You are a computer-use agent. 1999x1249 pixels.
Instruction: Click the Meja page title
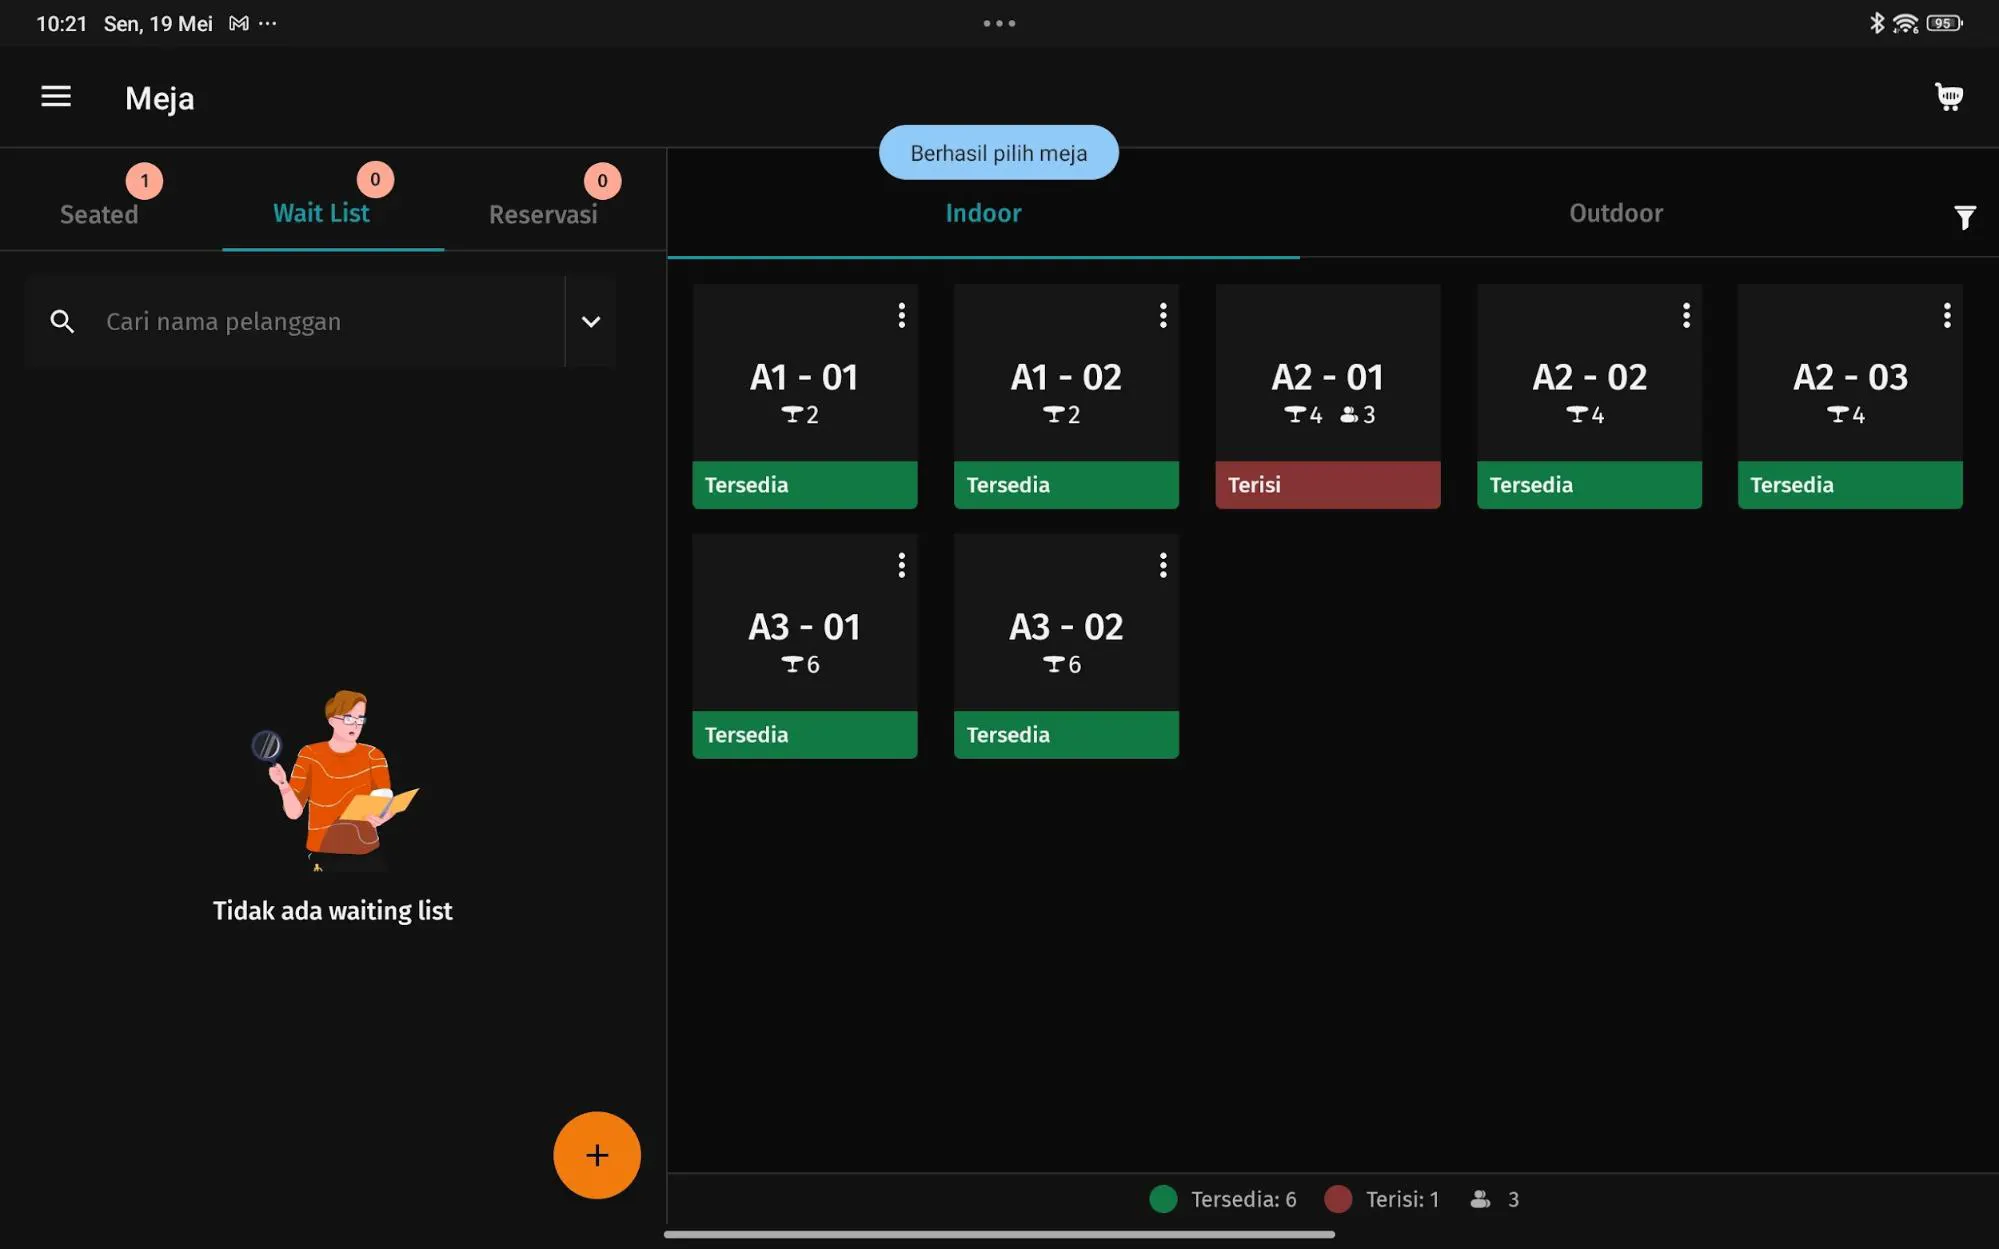(x=159, y=98)
